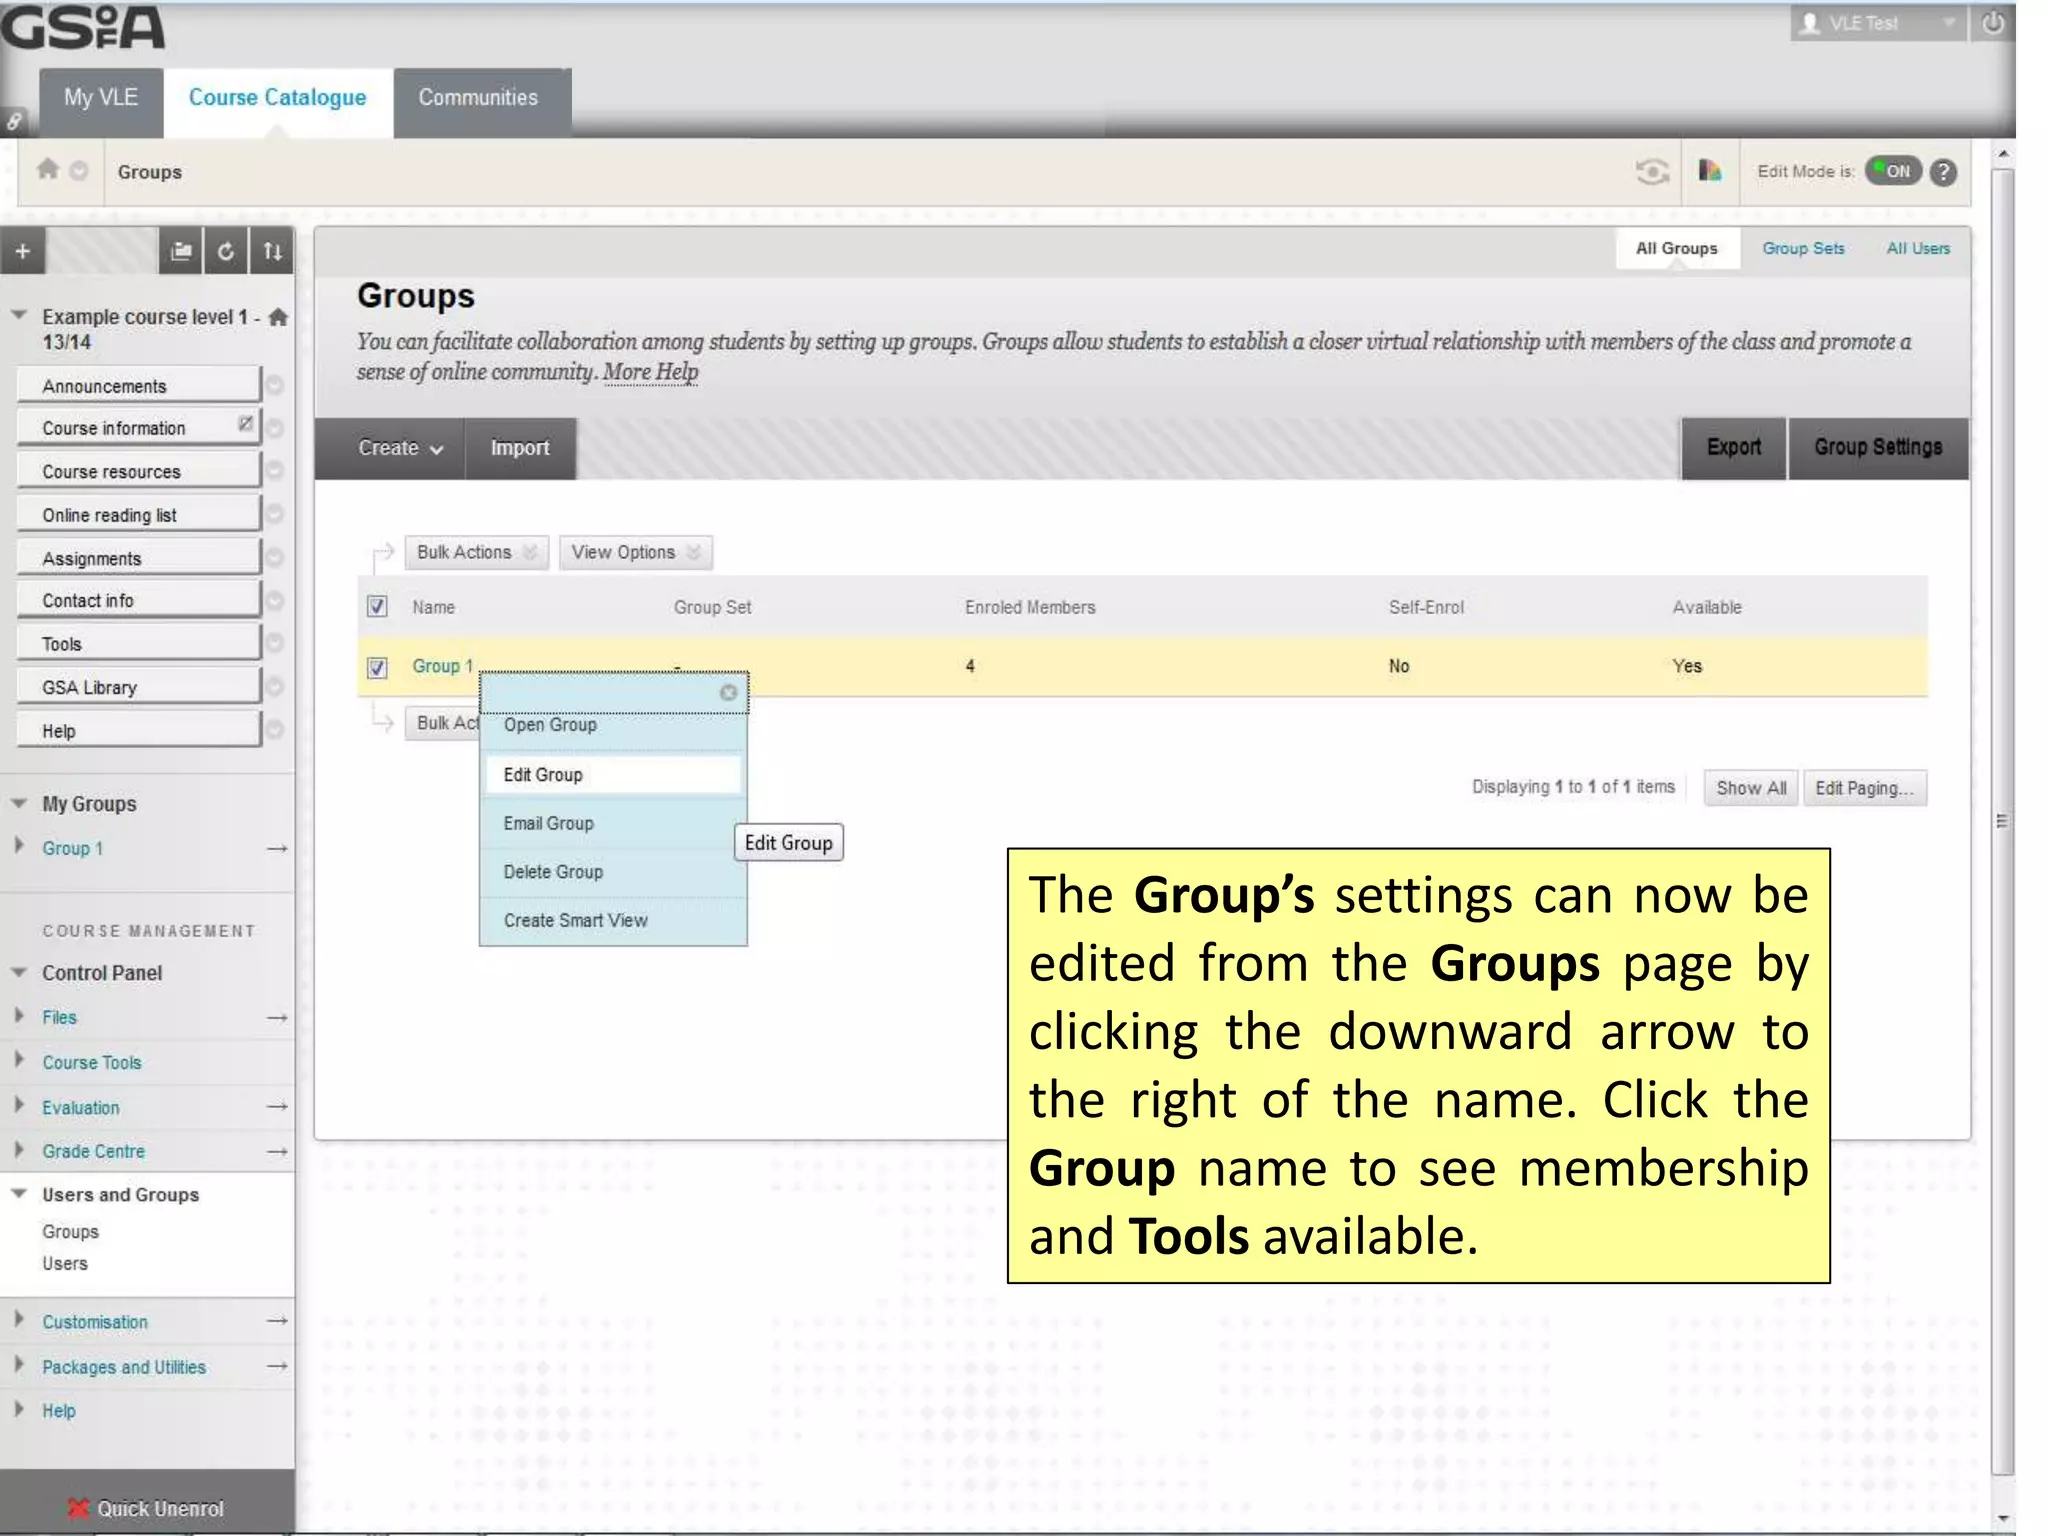Collapse the Users and Groups section
The width and height of the screenshot is (2048, 1536).
19,1193
